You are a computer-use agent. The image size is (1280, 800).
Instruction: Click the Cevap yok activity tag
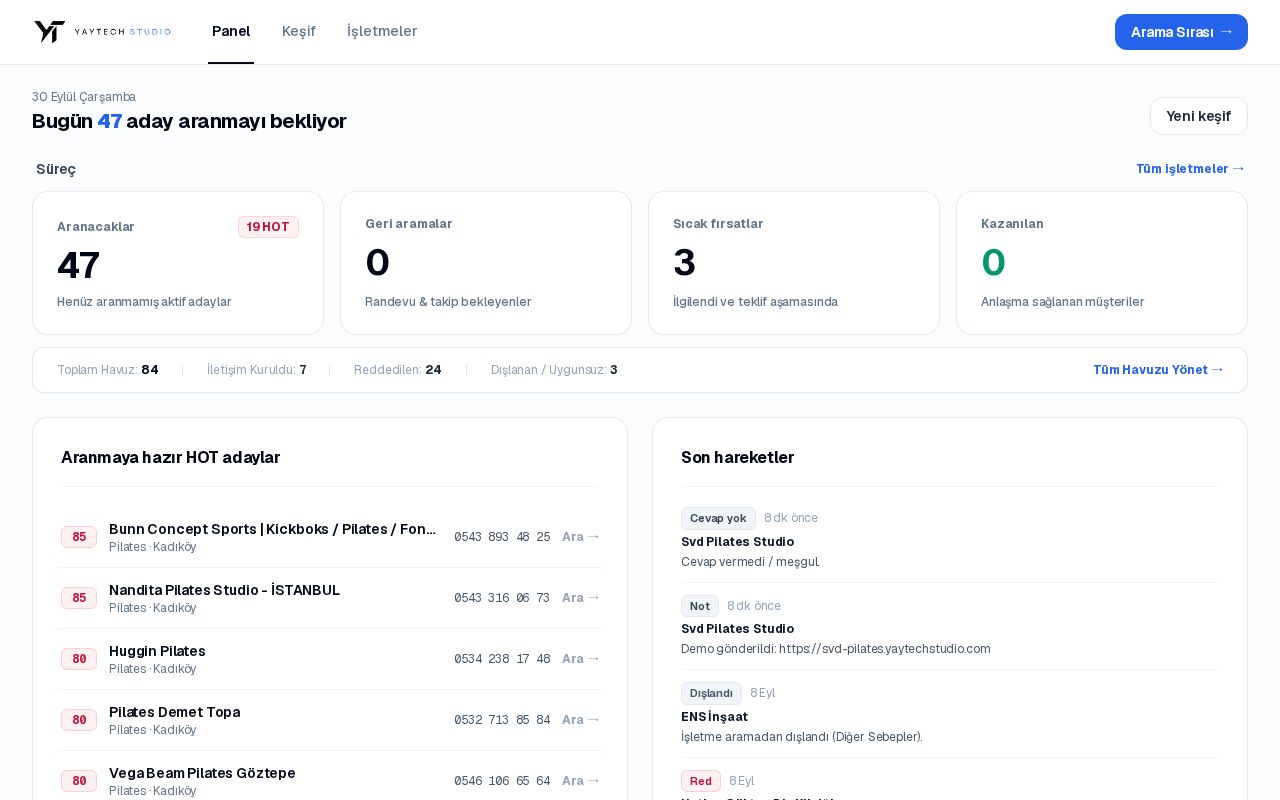click(718, 518)
